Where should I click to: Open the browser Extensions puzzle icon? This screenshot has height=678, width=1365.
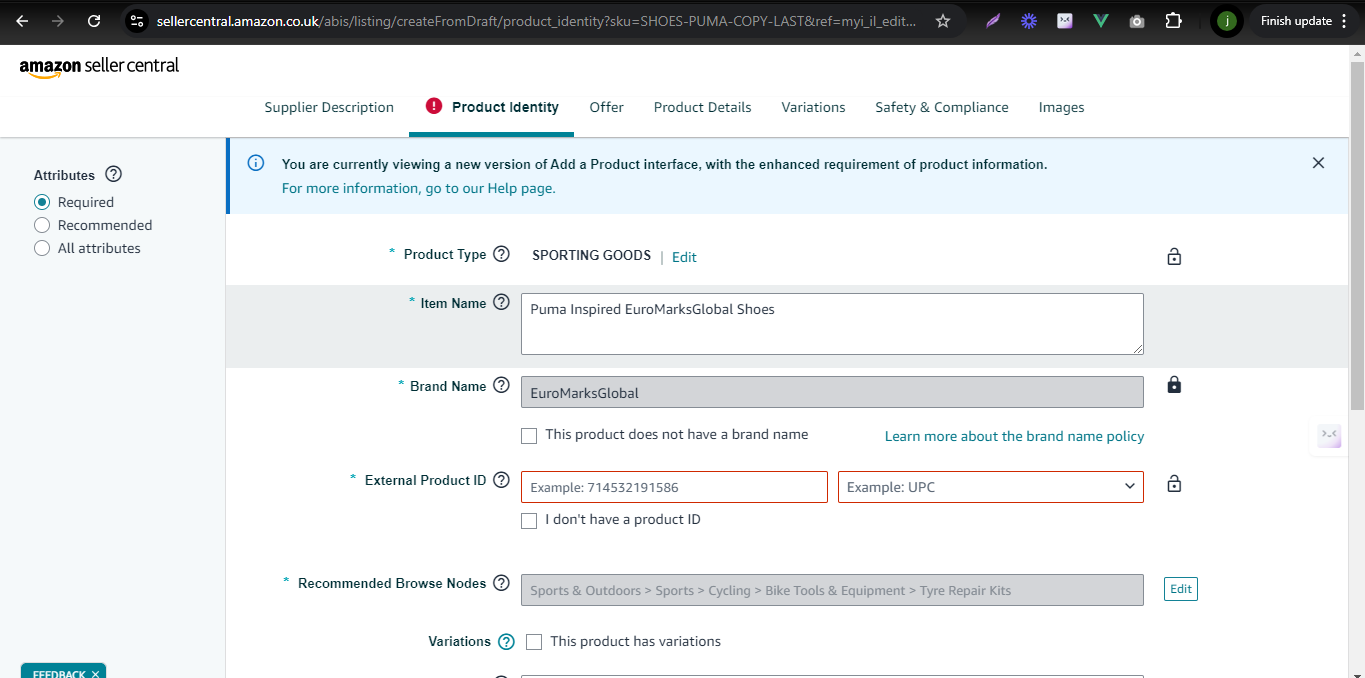1173,21
